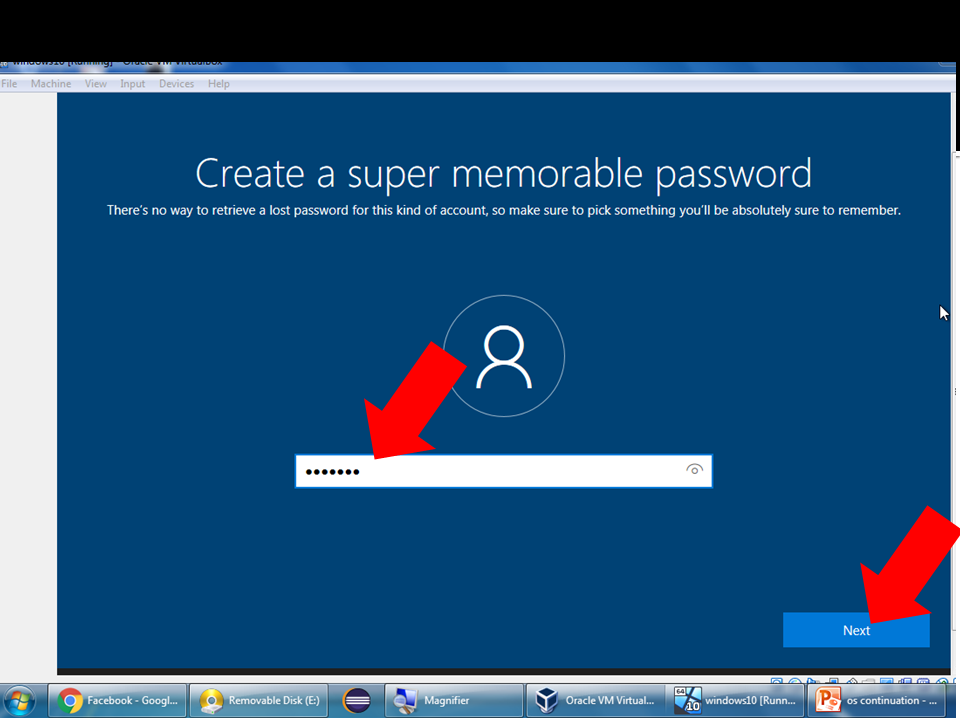Open the os continuation PowerPoint taskbar icon
960x720 pixels.
point(878,700)
